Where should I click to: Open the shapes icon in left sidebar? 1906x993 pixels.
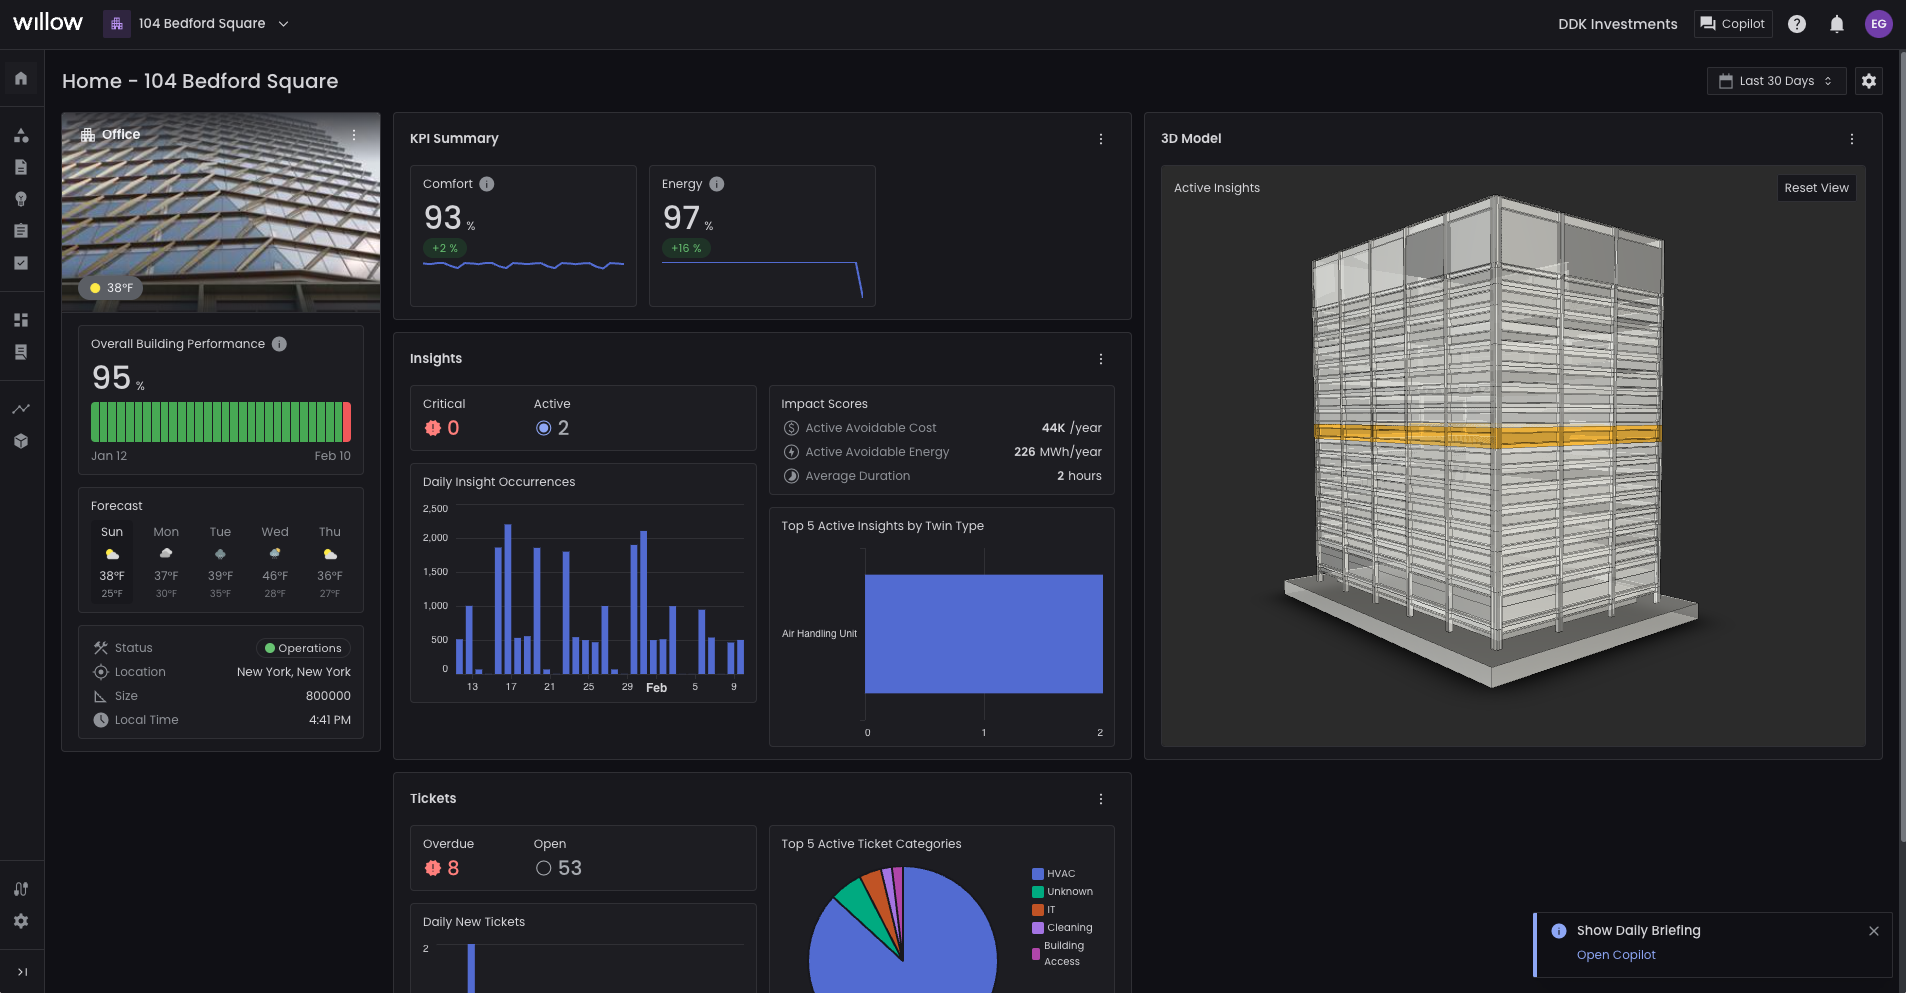pyautogui.click(x=21, y=135)
